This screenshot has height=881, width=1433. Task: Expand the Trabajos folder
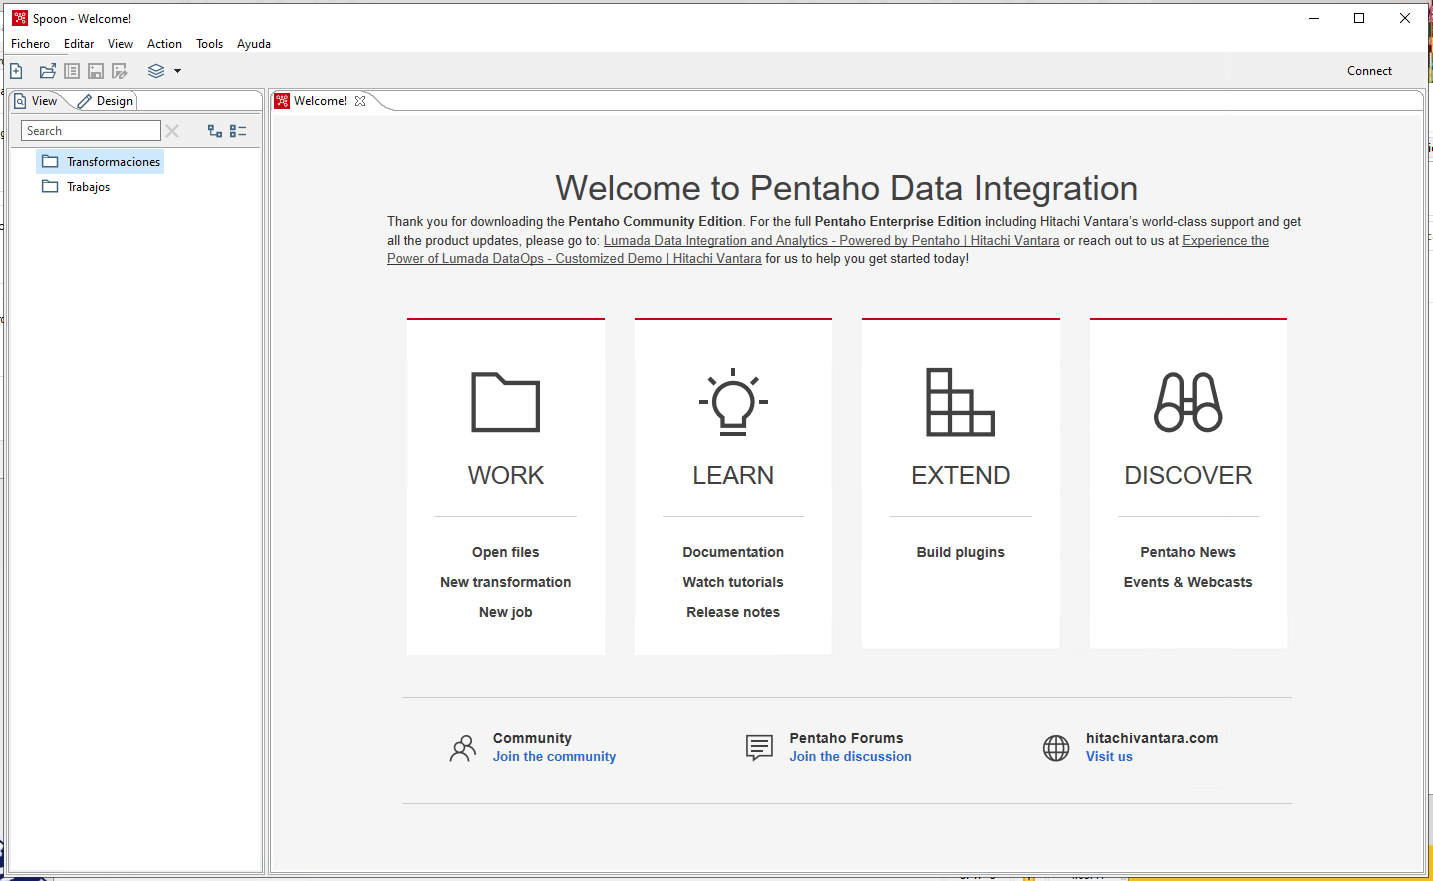(x=88, y=186)
